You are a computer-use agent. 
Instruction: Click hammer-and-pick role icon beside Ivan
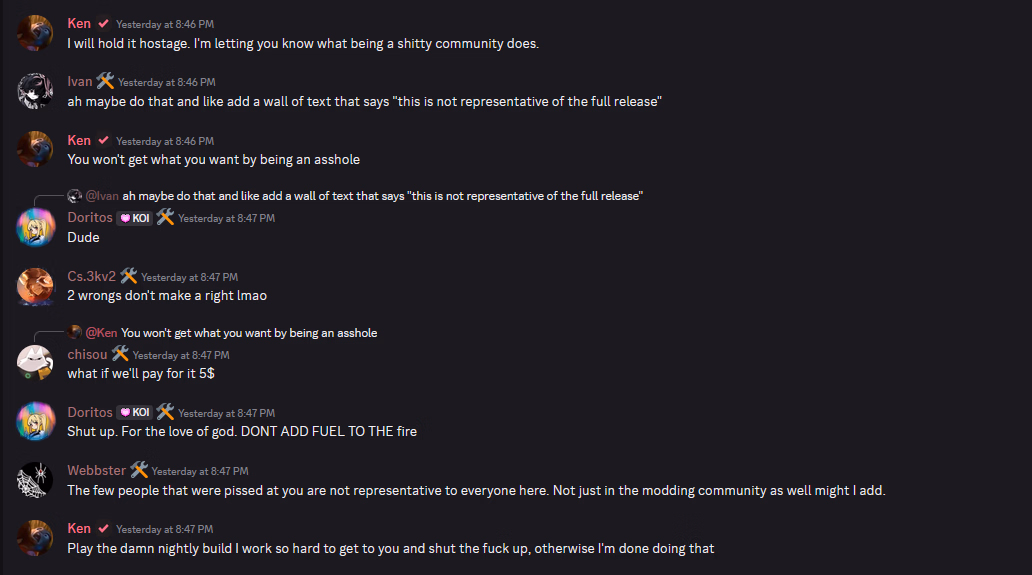click(x=105, y=81)
